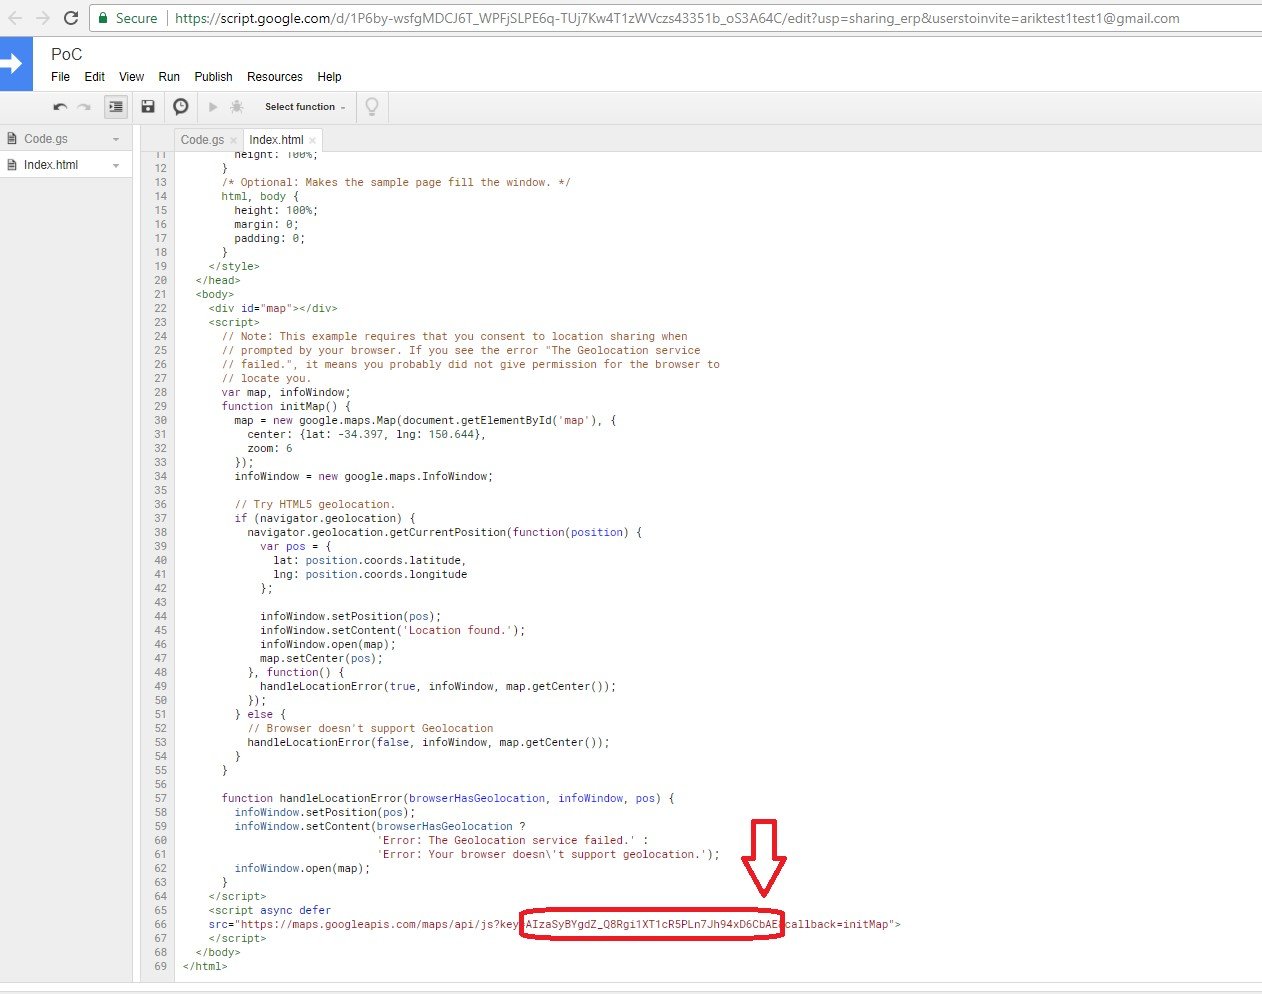Click the Secure padlock indicator
The height and width of the screenshot is (994, 1262).
pos(128,18)
